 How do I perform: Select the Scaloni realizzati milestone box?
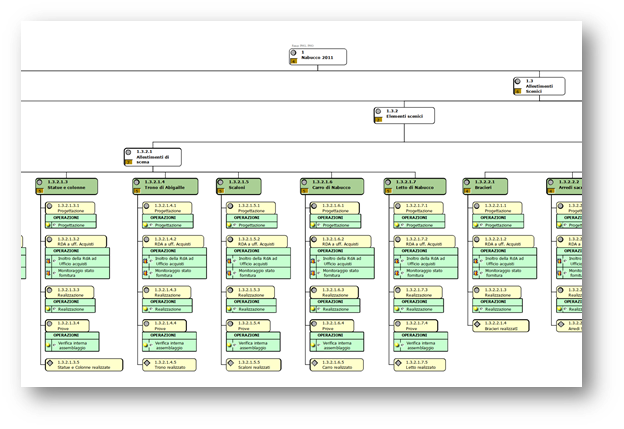251,364
